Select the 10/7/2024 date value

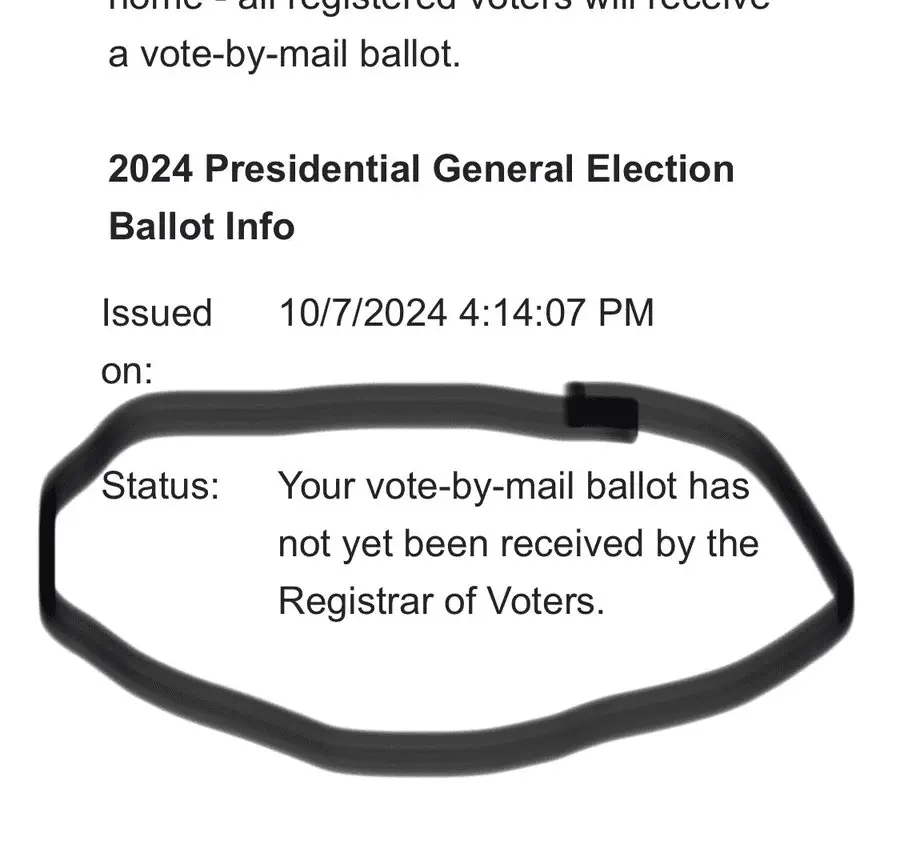[363, 313]
